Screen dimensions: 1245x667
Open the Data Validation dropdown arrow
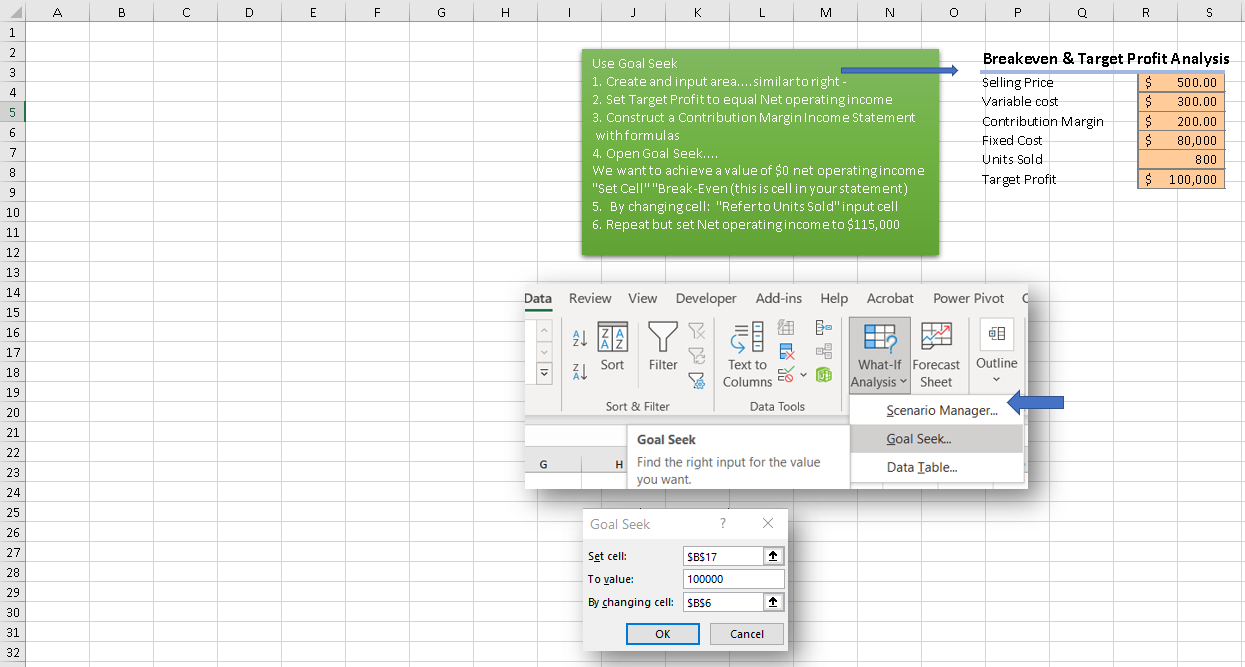(802, 375)
